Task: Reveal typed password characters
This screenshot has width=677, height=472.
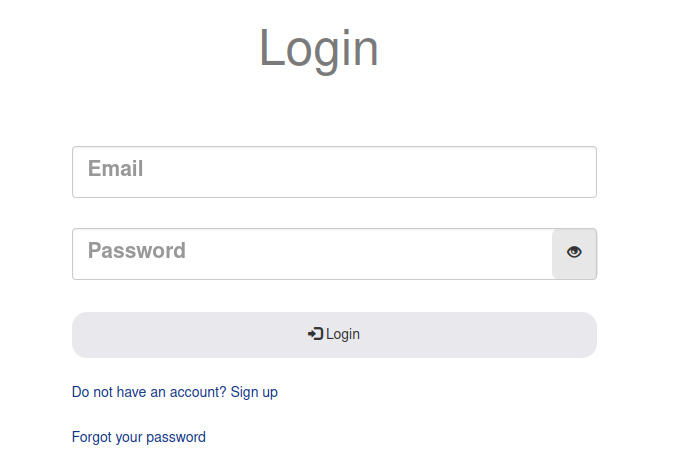Action: tap(574, 253)
